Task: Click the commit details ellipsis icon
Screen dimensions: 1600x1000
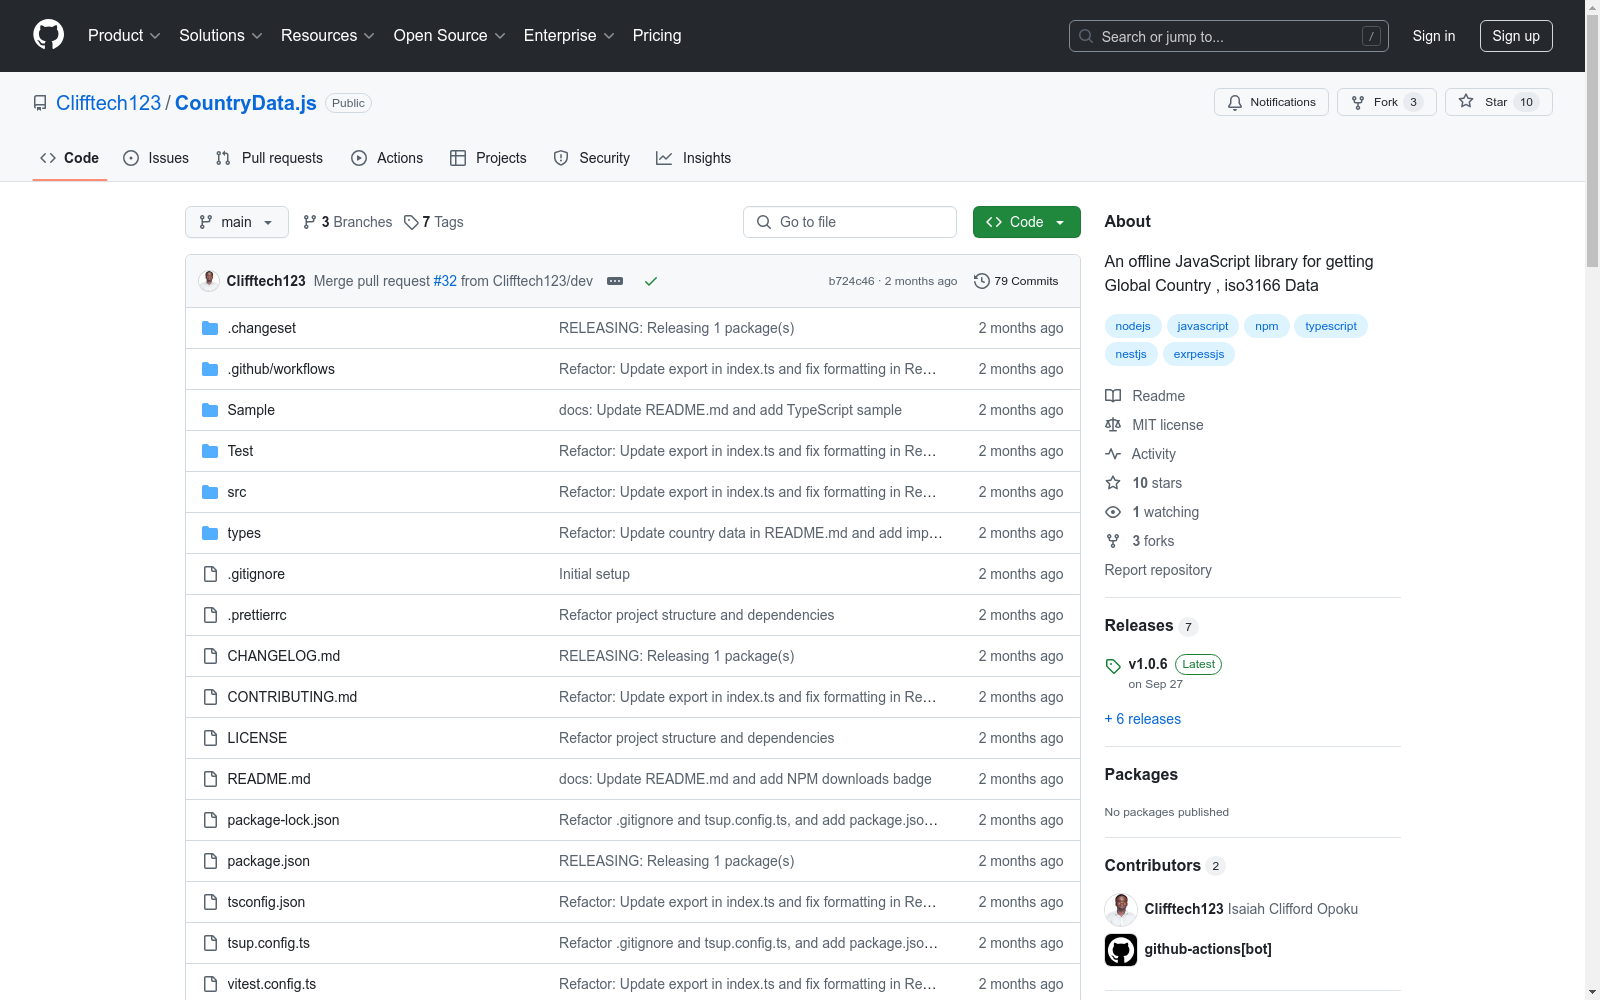Action: [x=615, y=281]
